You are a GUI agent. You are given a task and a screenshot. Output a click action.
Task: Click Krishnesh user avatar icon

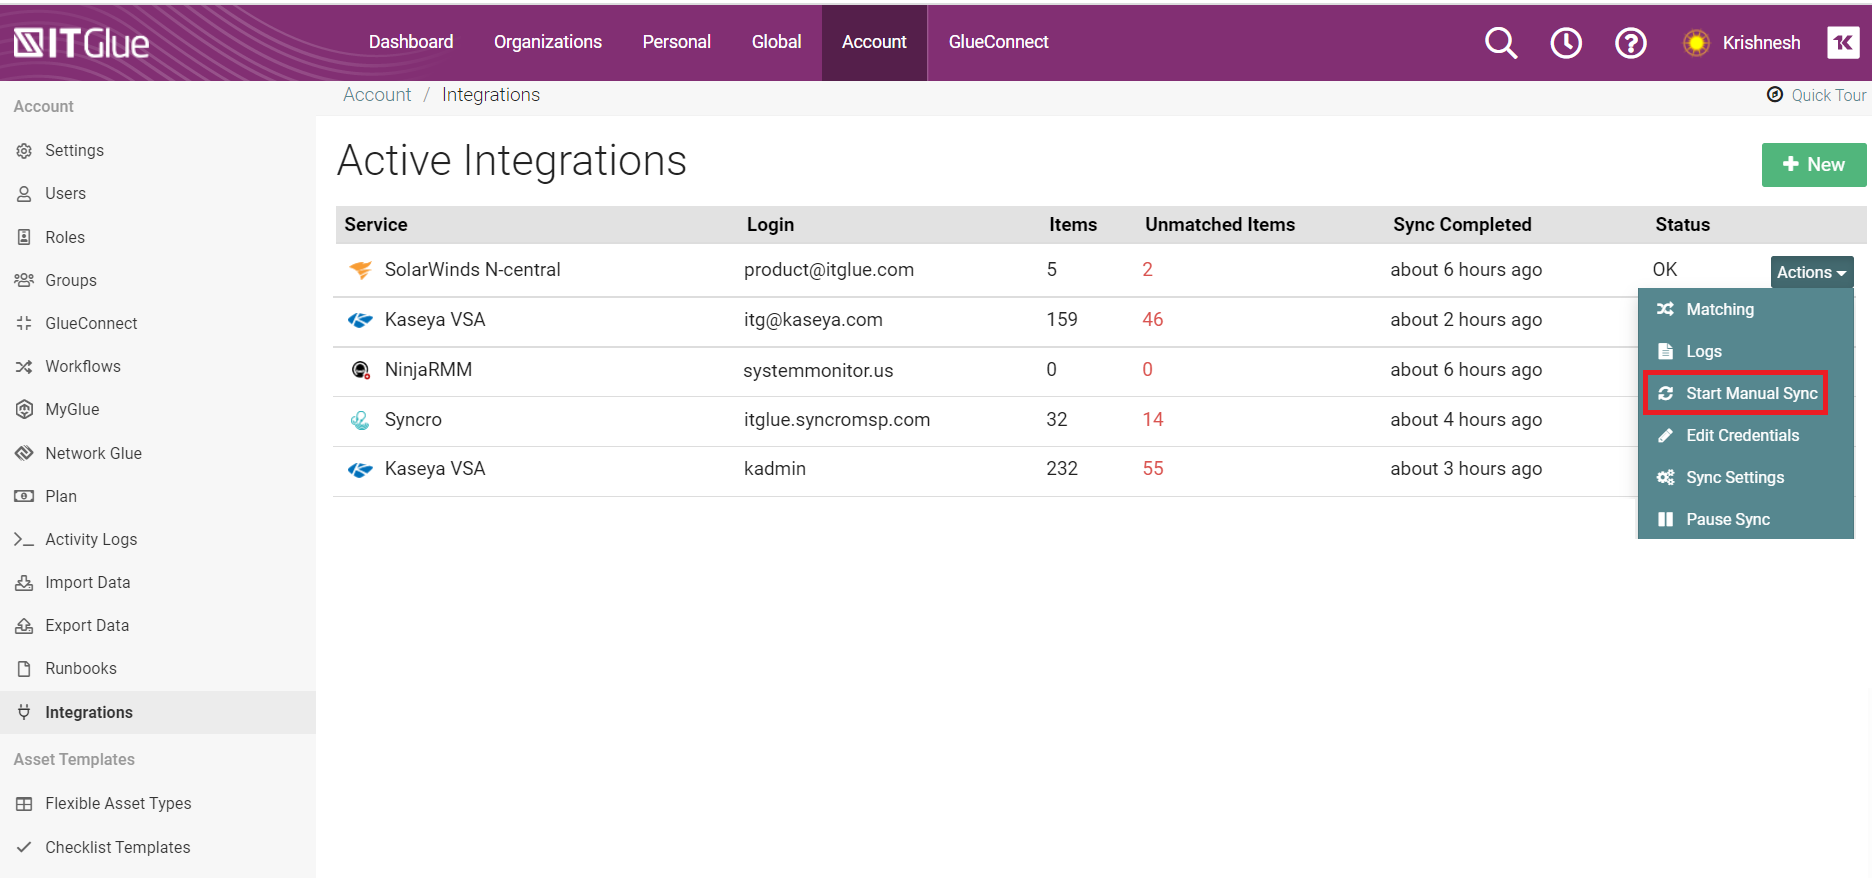coord(1696,43)
